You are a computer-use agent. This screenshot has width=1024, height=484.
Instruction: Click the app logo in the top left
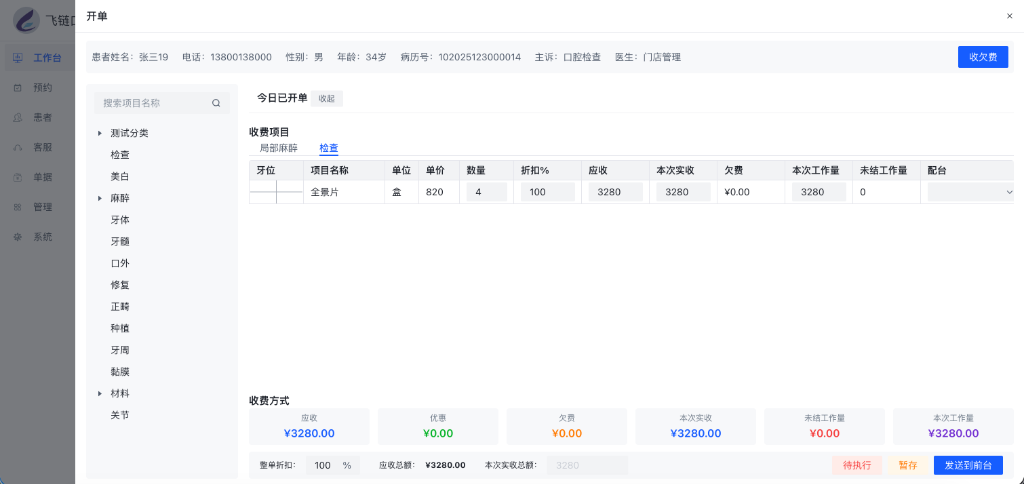pyautogui.click(x=27, y=20)
